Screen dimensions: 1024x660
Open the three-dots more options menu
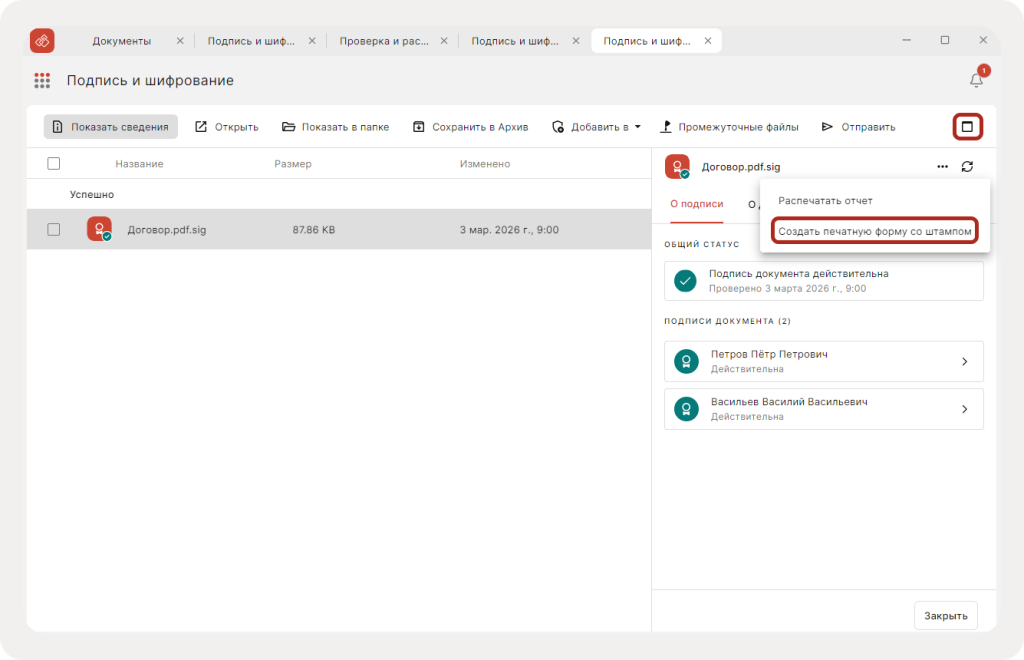(942, 167)
